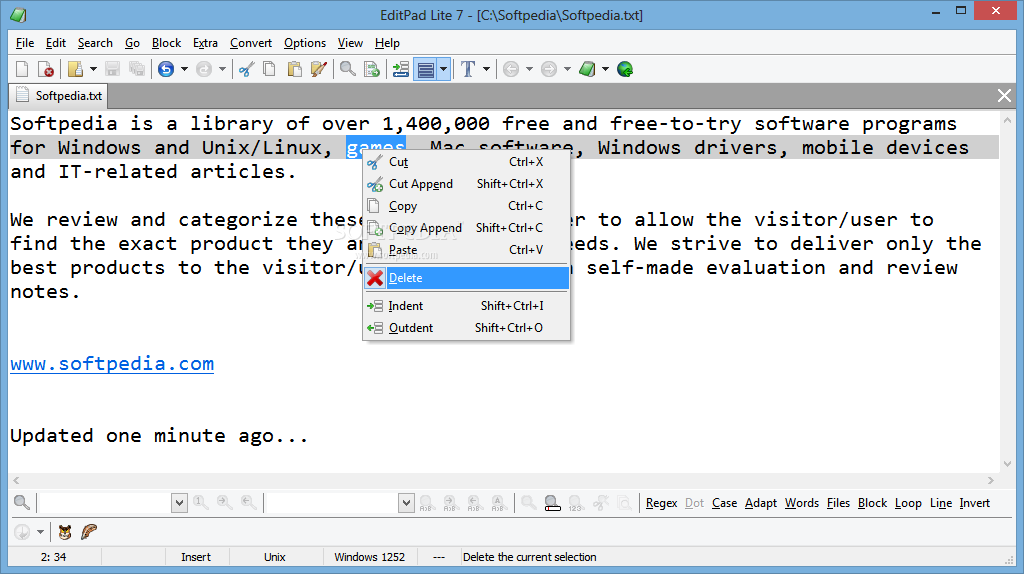The width and height of the screenshot is (1024, 574).
Task: Toggle the Files search option
Action: (x=839, y=503)
